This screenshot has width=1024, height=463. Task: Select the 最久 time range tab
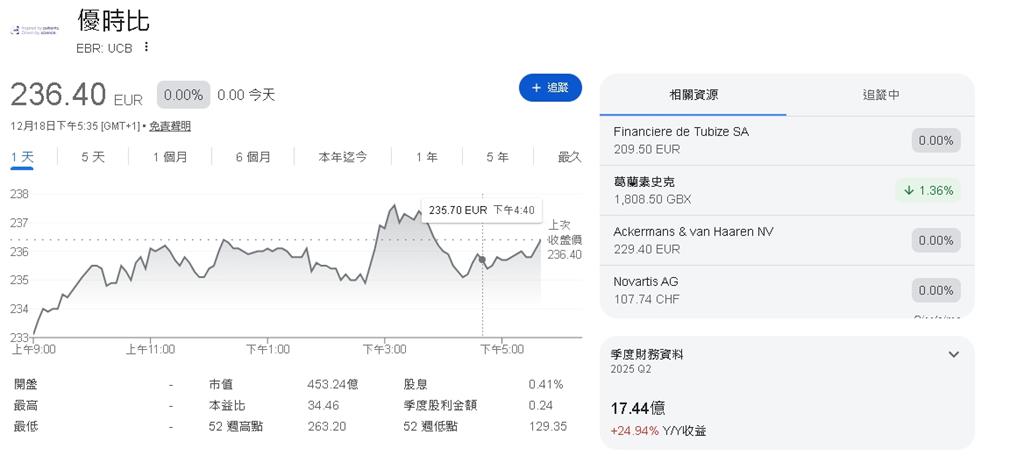coord(569,157)
